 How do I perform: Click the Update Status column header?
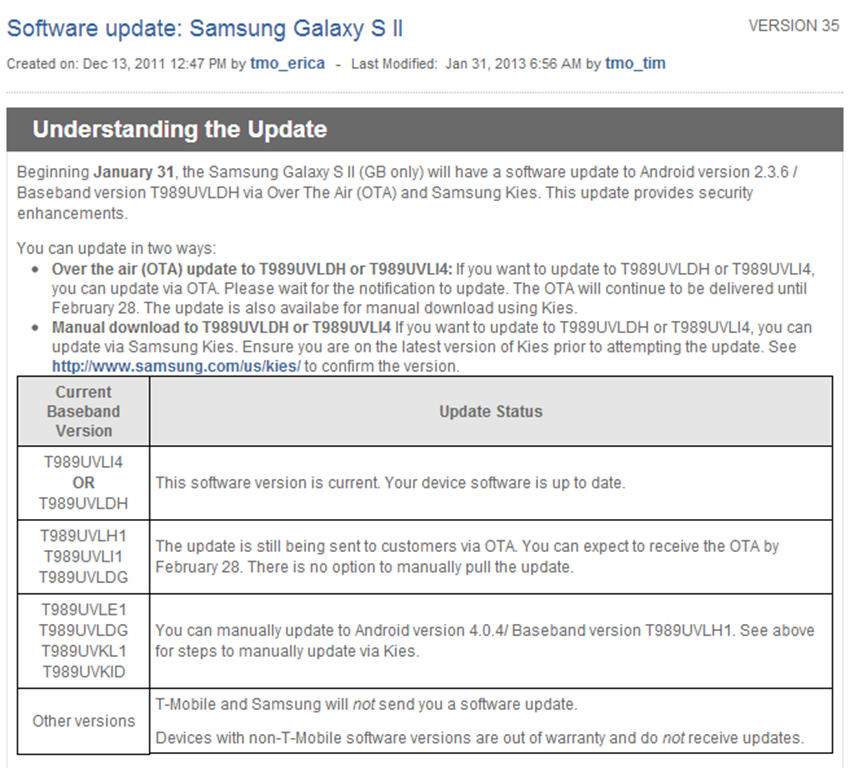[491, 411]
